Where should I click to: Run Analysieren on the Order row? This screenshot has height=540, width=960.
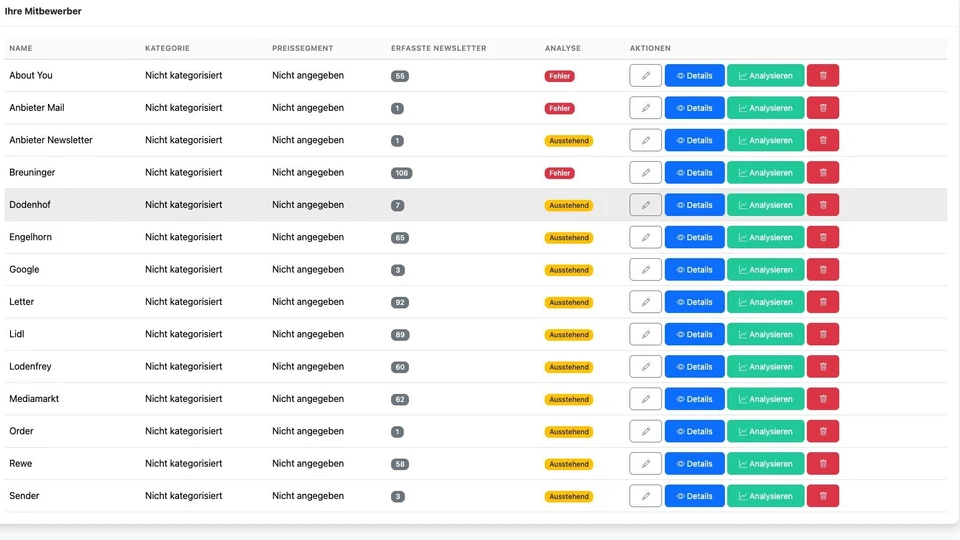pyautogui.click(x=765, y=432)
